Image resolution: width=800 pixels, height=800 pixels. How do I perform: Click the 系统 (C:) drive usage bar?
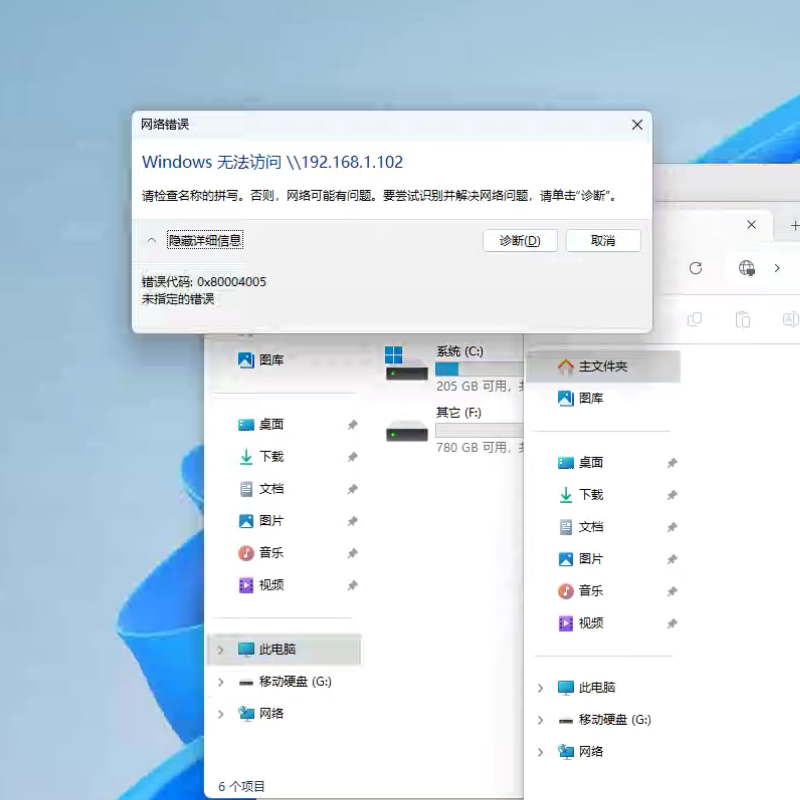(479, 369)
